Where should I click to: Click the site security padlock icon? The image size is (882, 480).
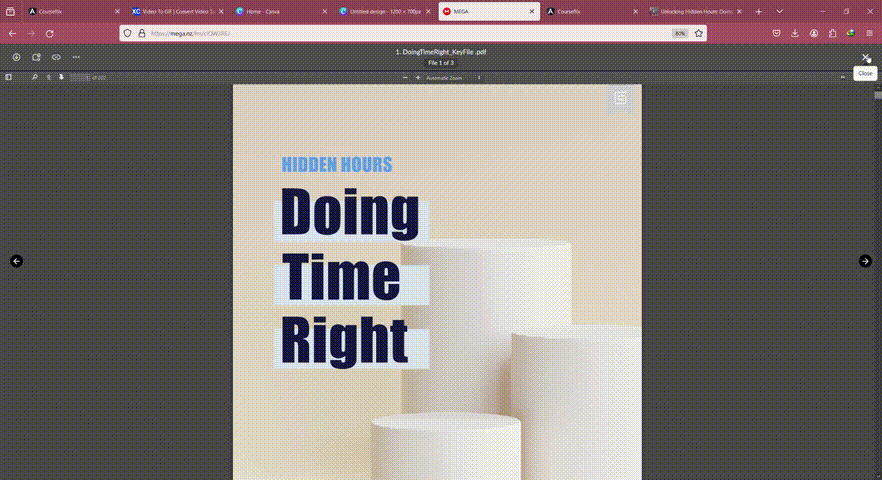[x=142, y=34]
